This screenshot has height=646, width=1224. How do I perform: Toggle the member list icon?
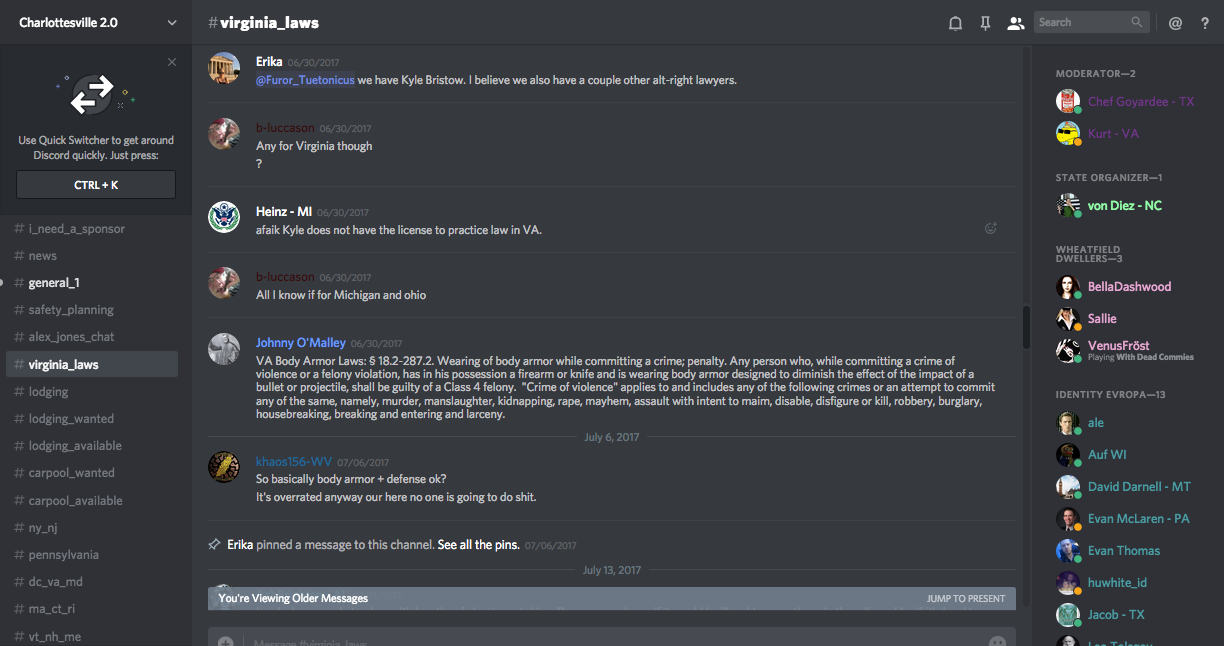pos(1015,23)
